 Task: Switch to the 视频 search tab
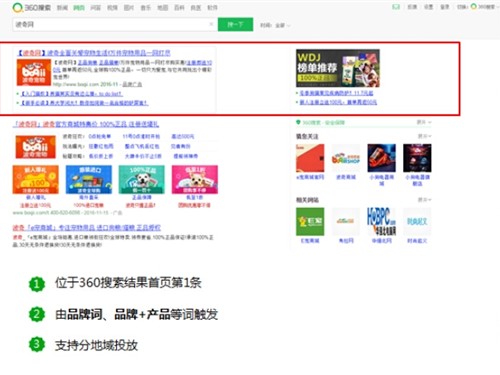[x=112, y=8]
